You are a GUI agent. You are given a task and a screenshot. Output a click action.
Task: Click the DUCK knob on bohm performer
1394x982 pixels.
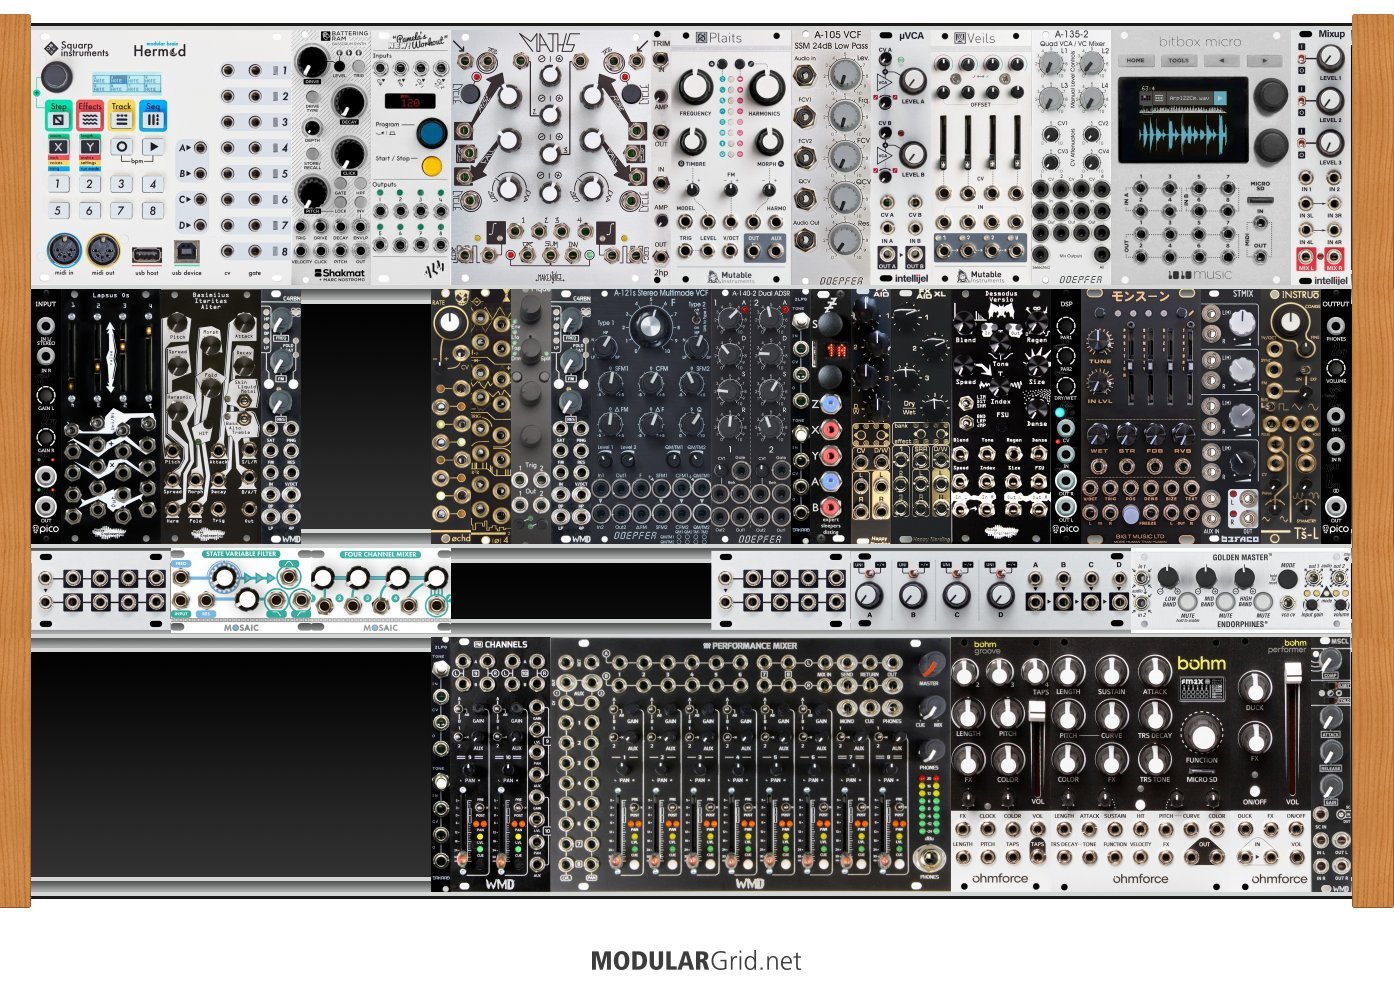point(1254,686)
